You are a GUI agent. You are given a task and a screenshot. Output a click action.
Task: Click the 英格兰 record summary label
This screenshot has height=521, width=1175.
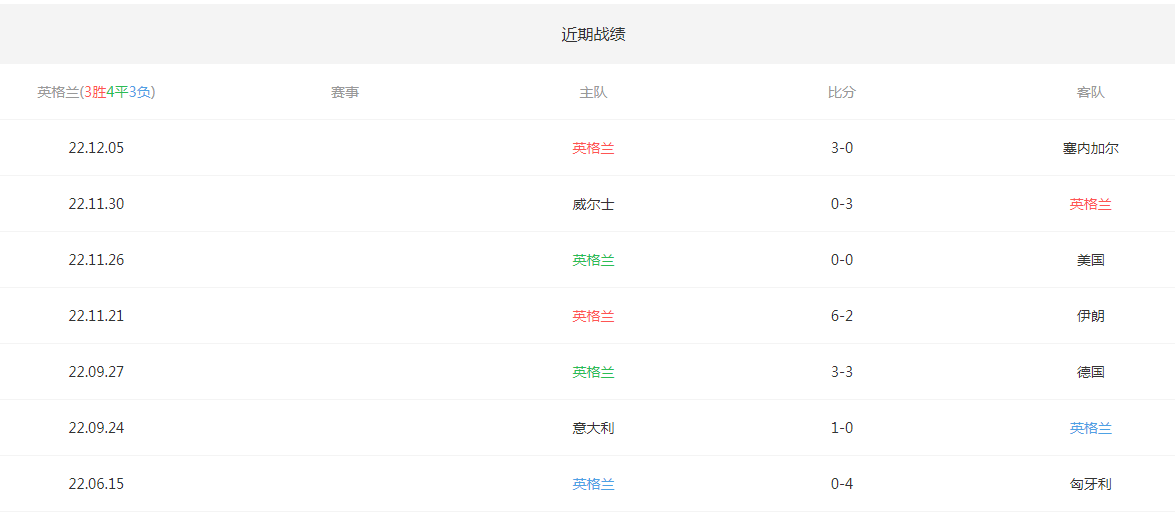pyautogui.click(x=96, y=92)
